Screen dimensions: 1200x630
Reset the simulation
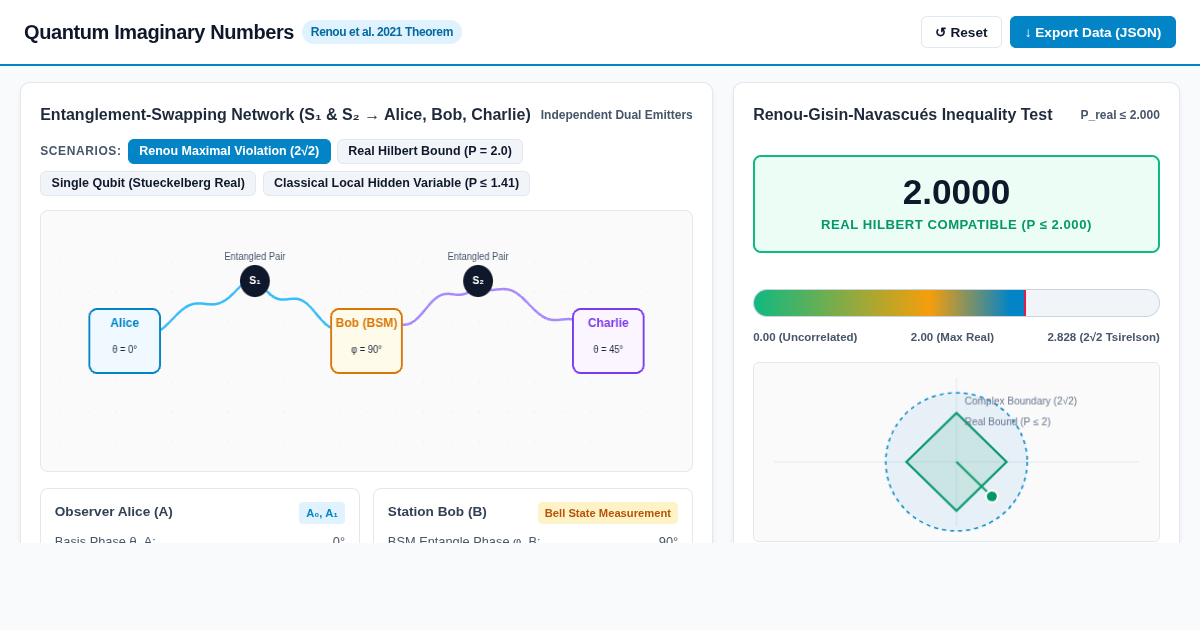pos(961,32)
